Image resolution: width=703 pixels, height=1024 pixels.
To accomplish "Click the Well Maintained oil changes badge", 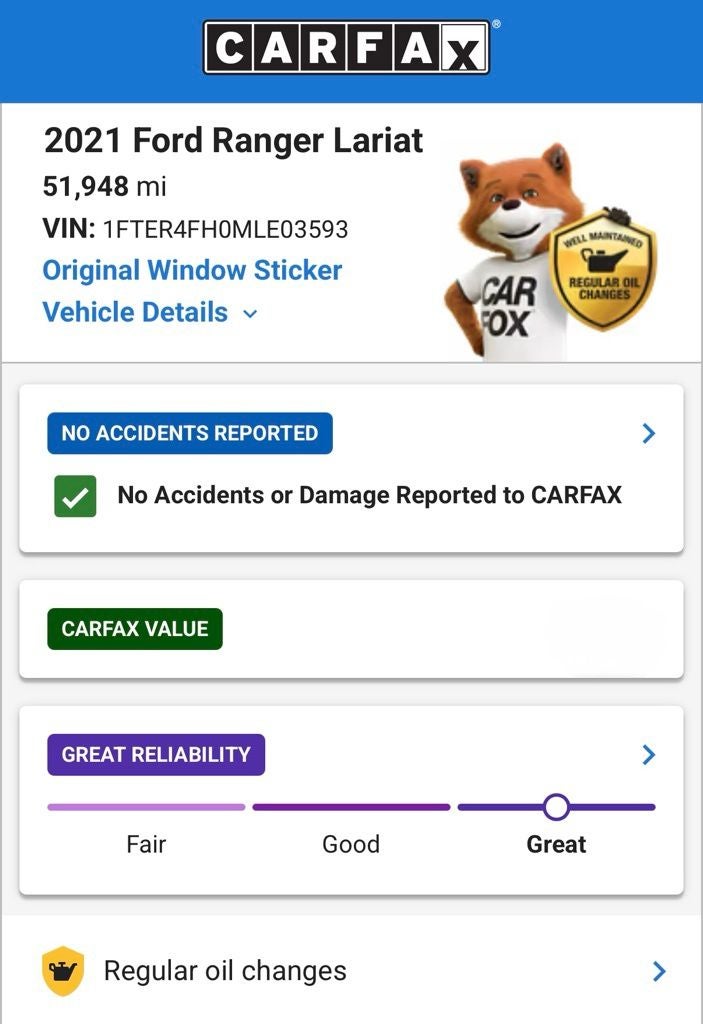I will pos(604,270).
